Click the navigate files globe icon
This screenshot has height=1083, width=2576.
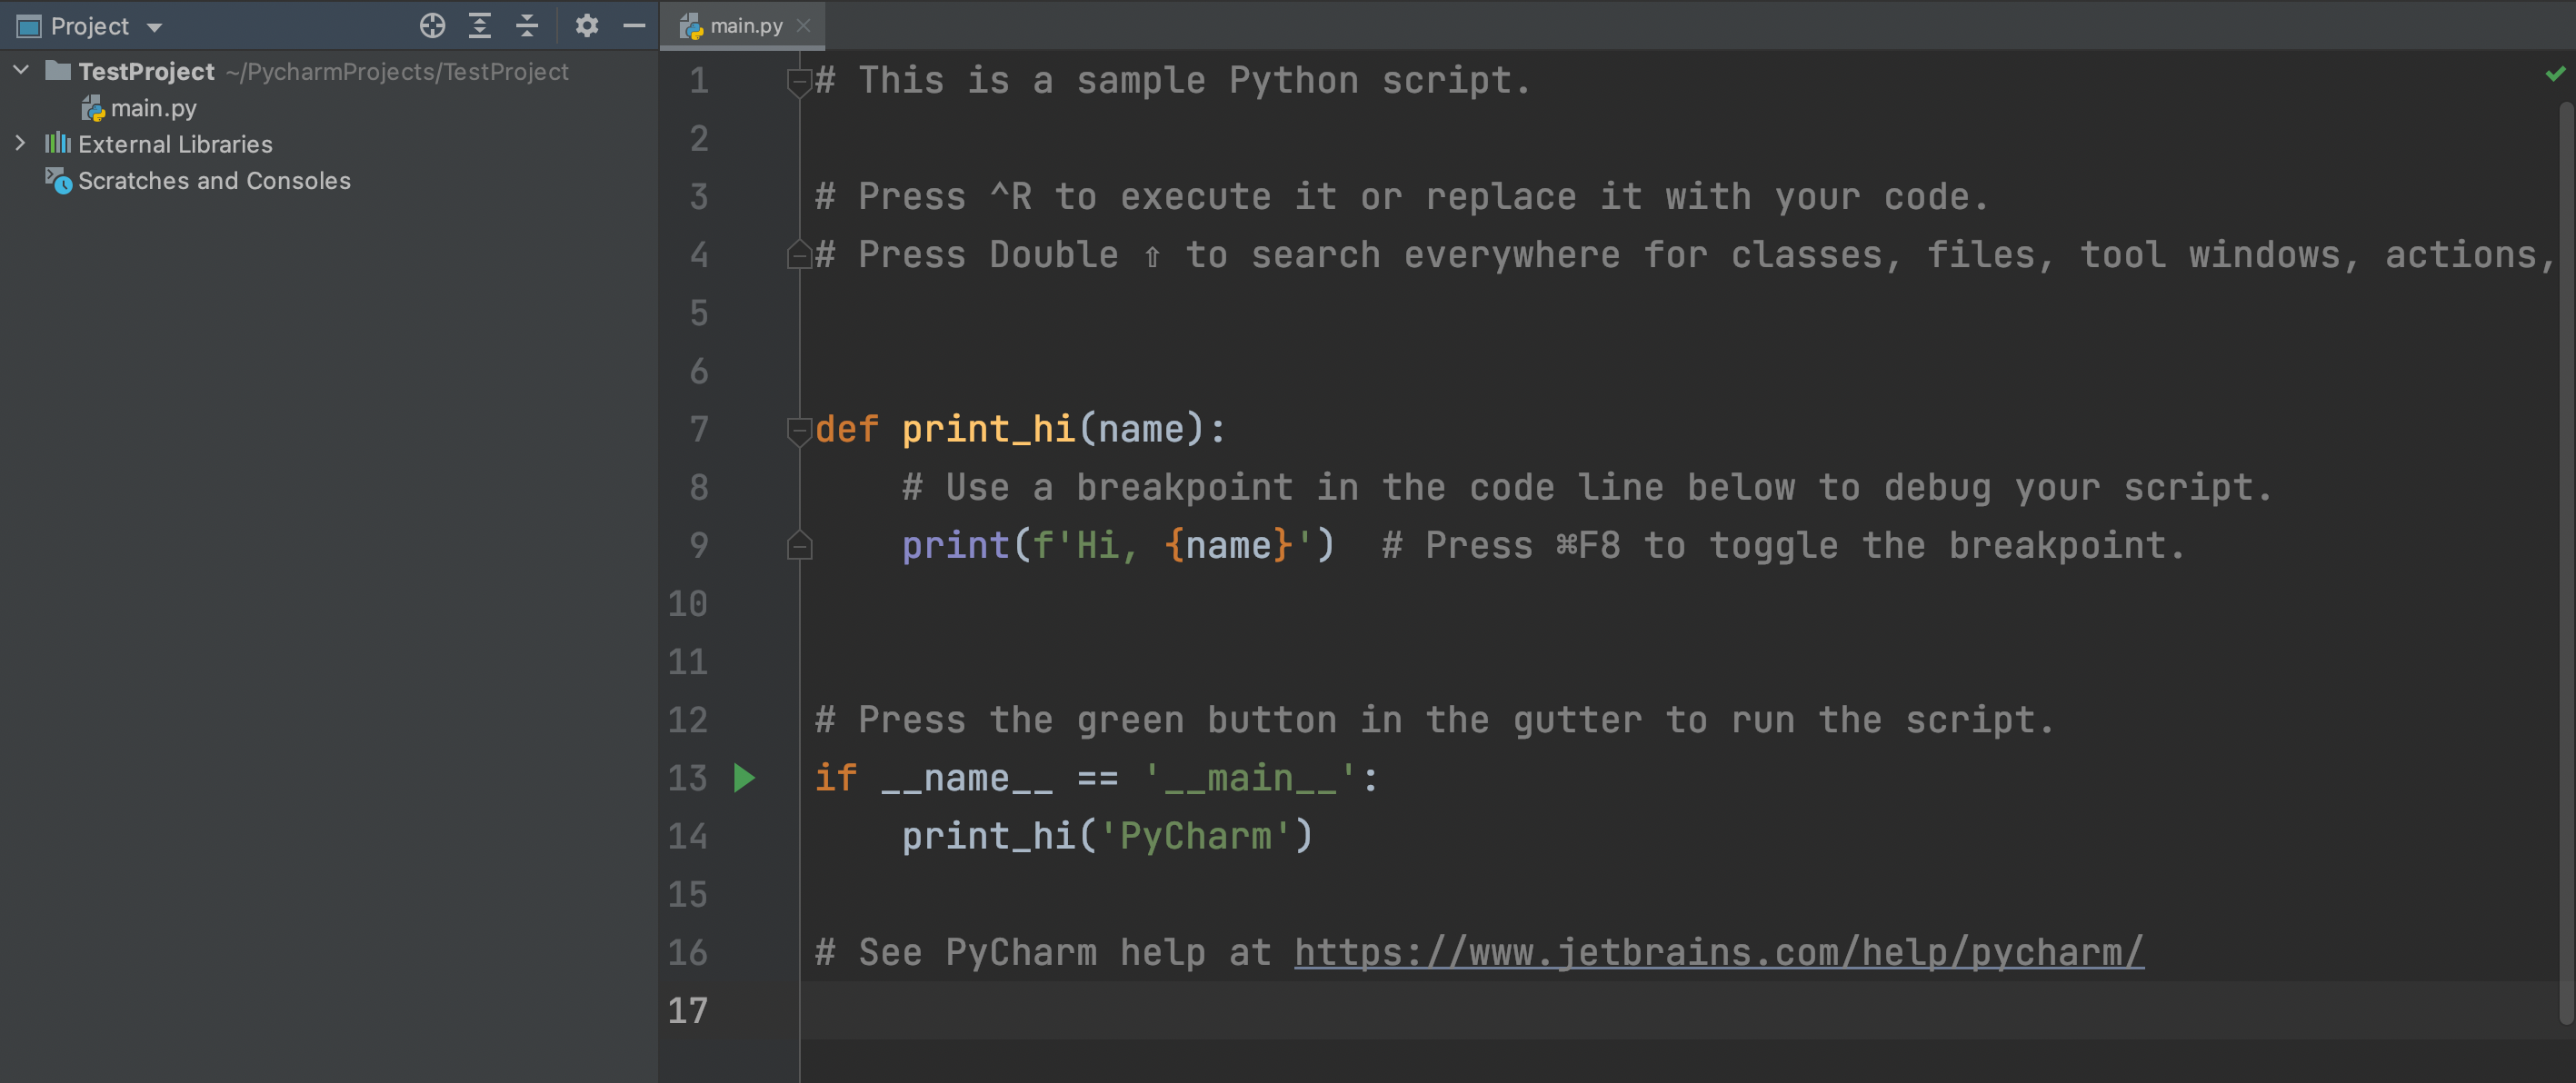[431, 23]
